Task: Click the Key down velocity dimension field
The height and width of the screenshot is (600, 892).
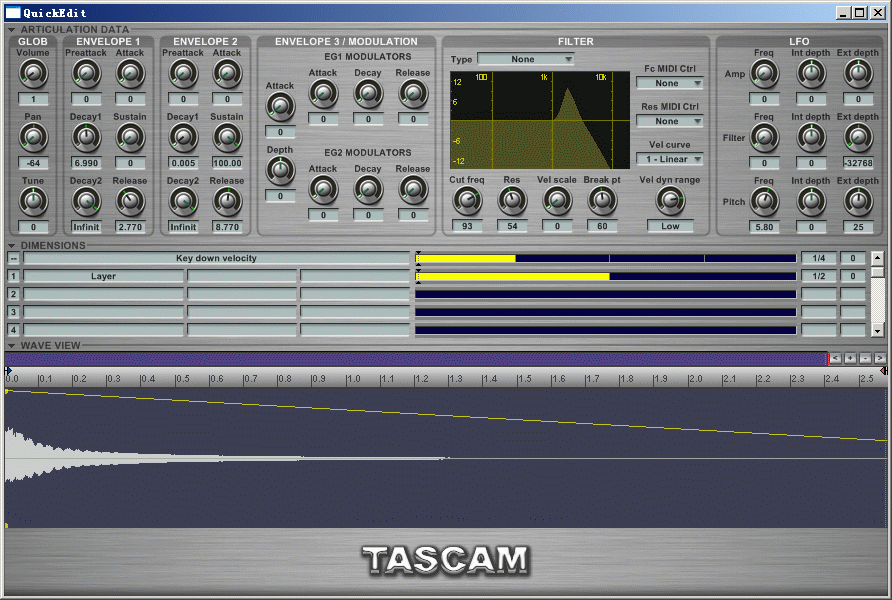Action: pyautogui.click(x=216, y=258)
